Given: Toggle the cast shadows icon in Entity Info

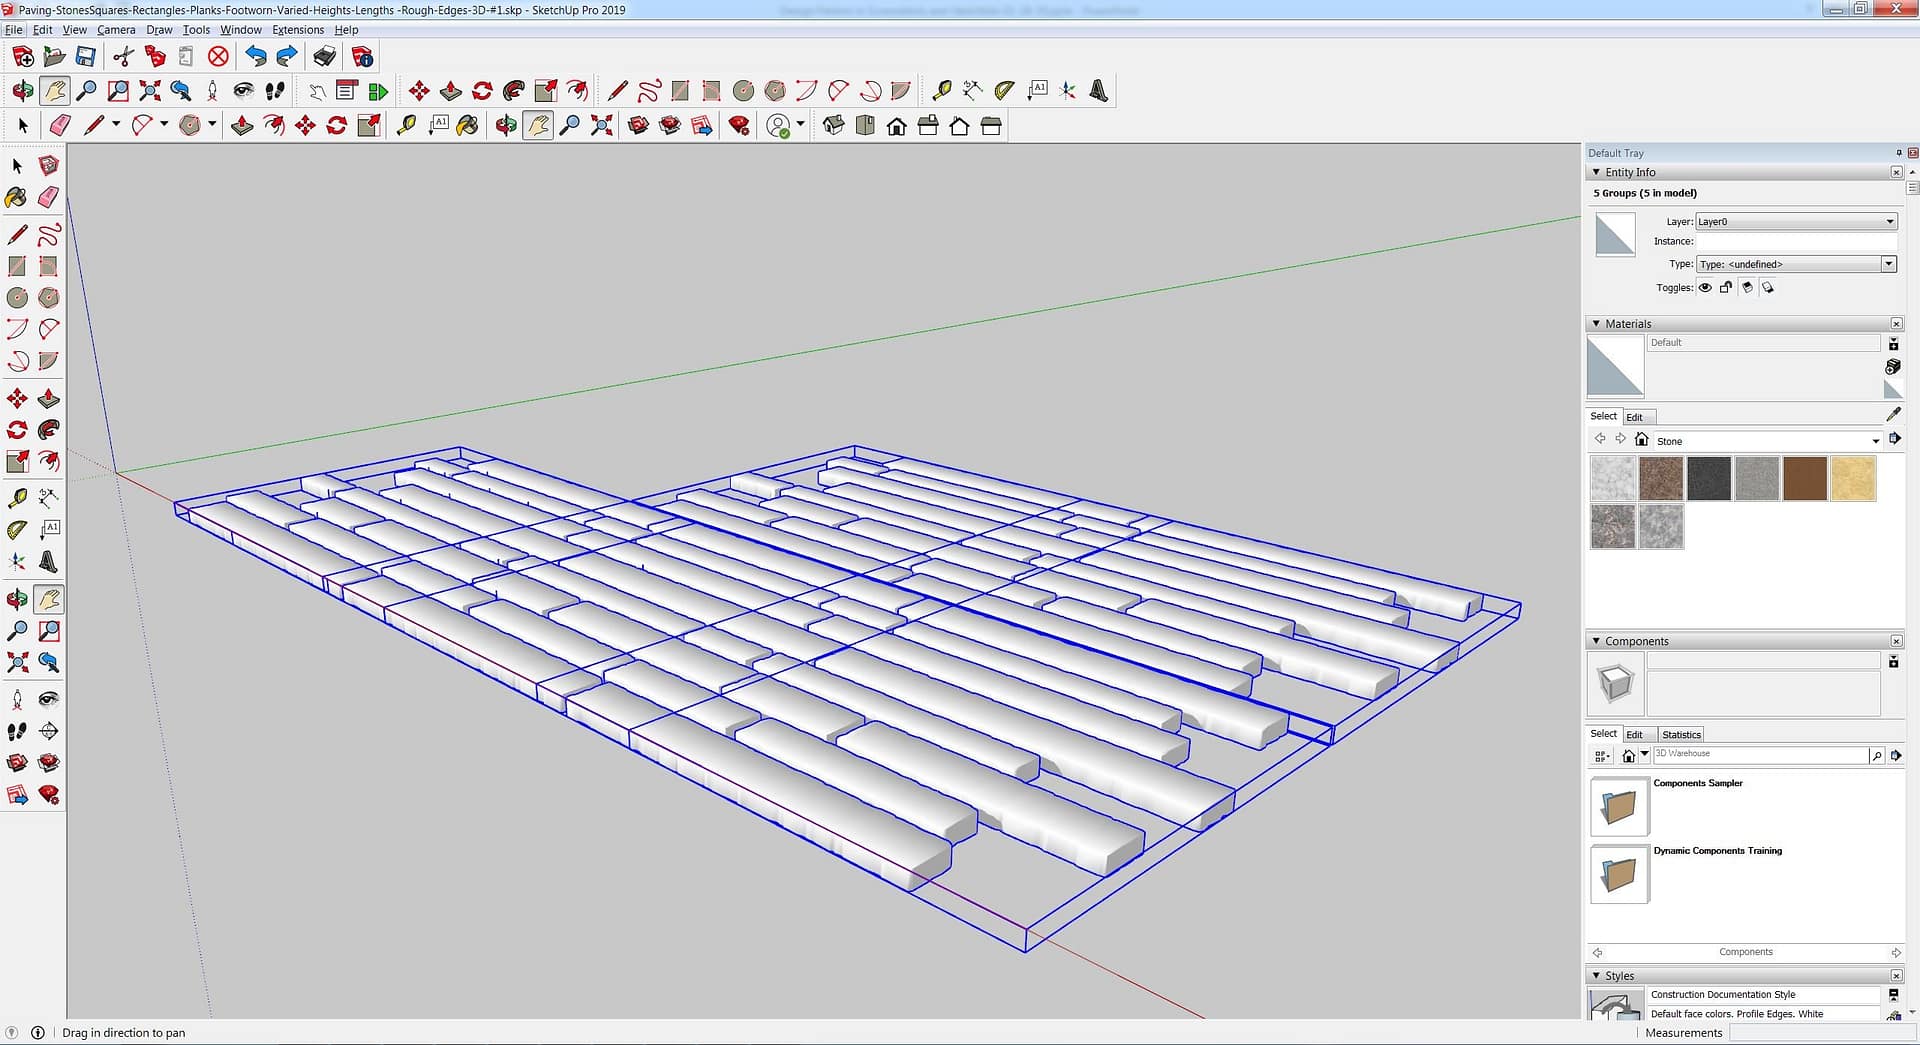Looking at the screenshot, I should point(1747,288).
